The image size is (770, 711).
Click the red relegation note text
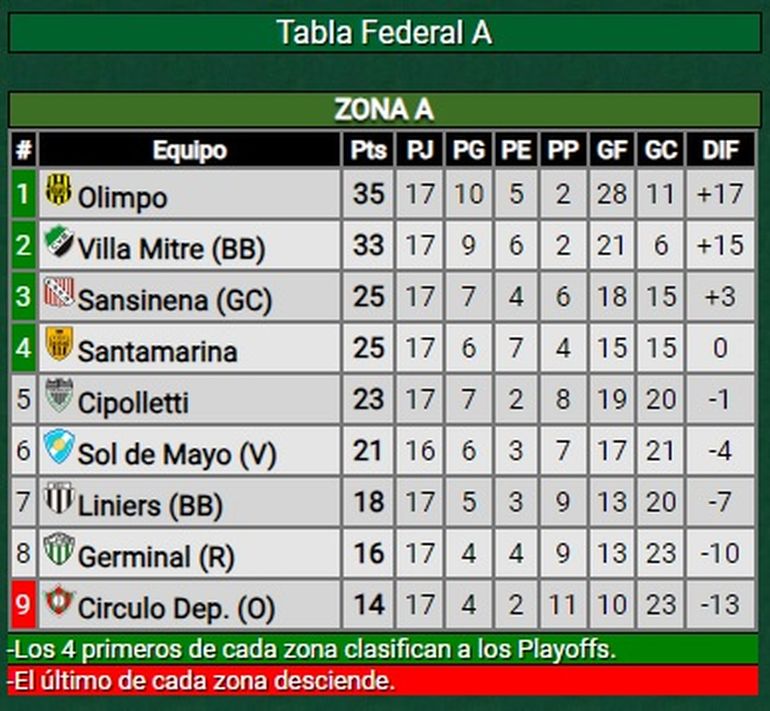point(200,682)
